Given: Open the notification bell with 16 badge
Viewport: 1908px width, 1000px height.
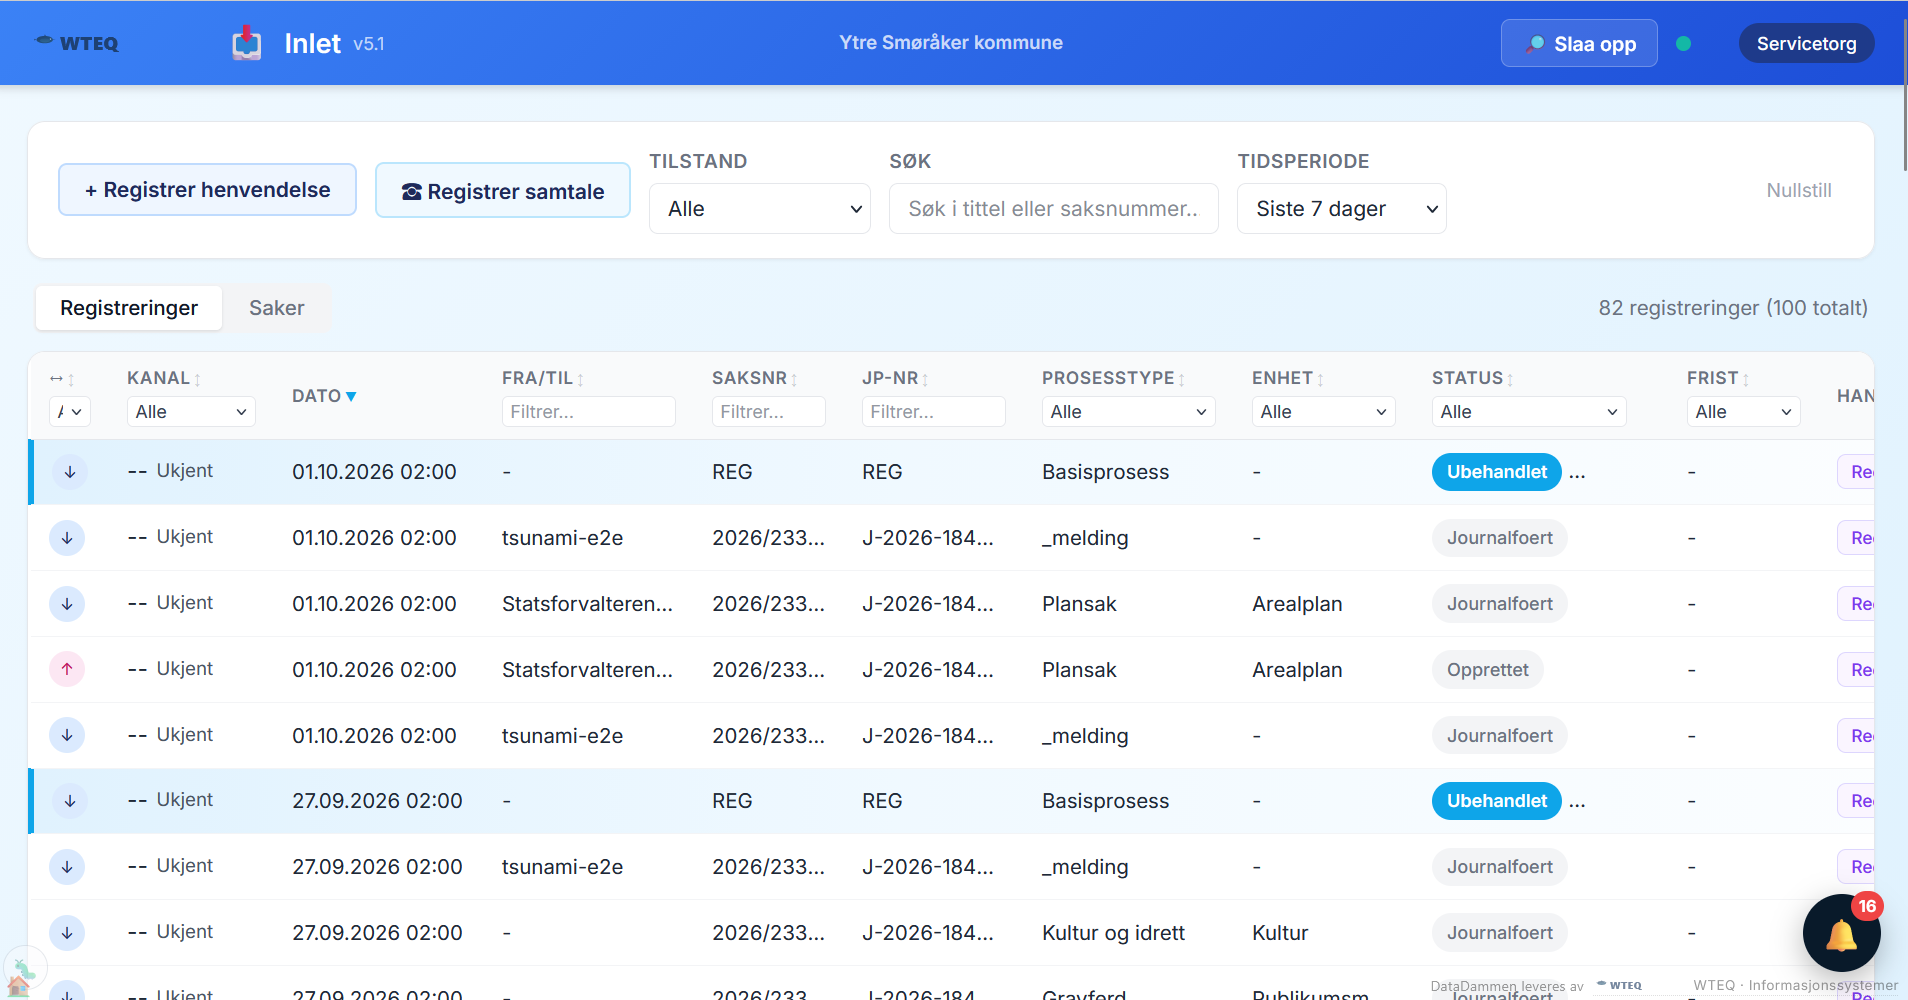Looking at the screenshot, I should 1841,933.
